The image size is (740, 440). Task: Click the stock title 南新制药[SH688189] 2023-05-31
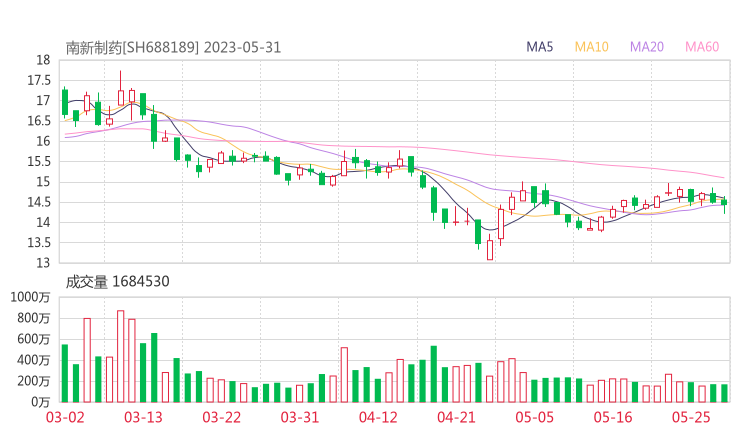(x=173, y=47)
